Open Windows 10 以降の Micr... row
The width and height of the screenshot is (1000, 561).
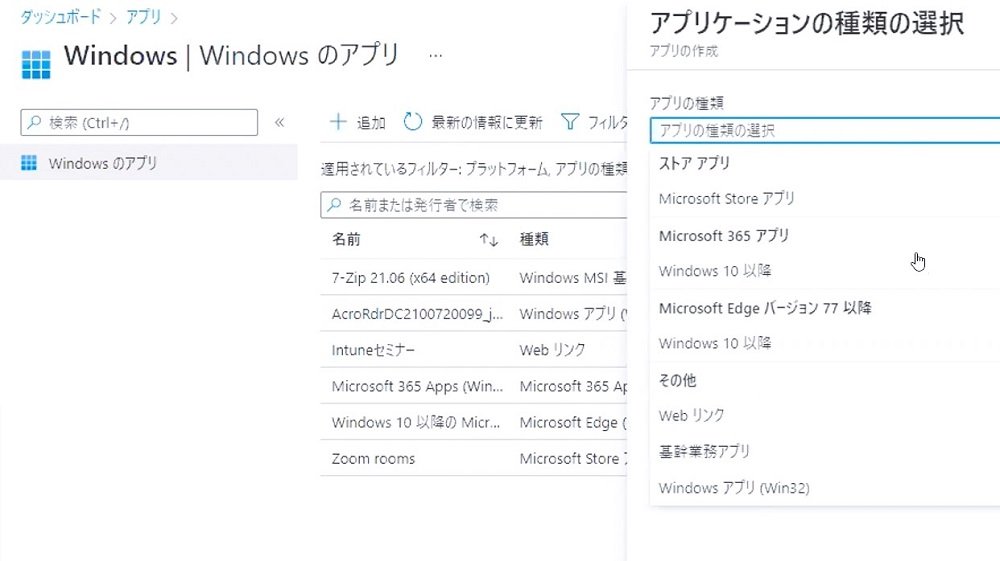(x=416, y=423)
